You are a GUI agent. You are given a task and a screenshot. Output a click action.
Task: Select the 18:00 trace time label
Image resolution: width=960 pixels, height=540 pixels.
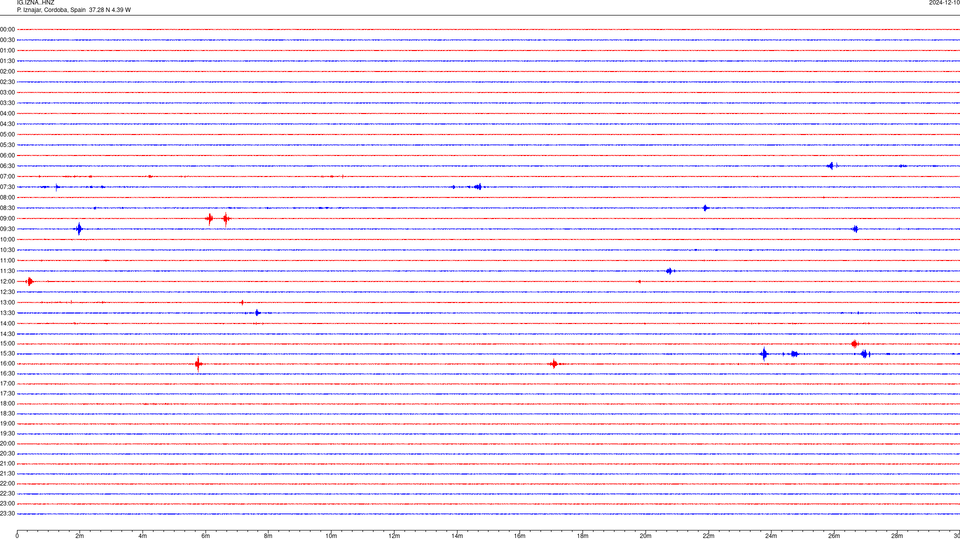(7, 403)
